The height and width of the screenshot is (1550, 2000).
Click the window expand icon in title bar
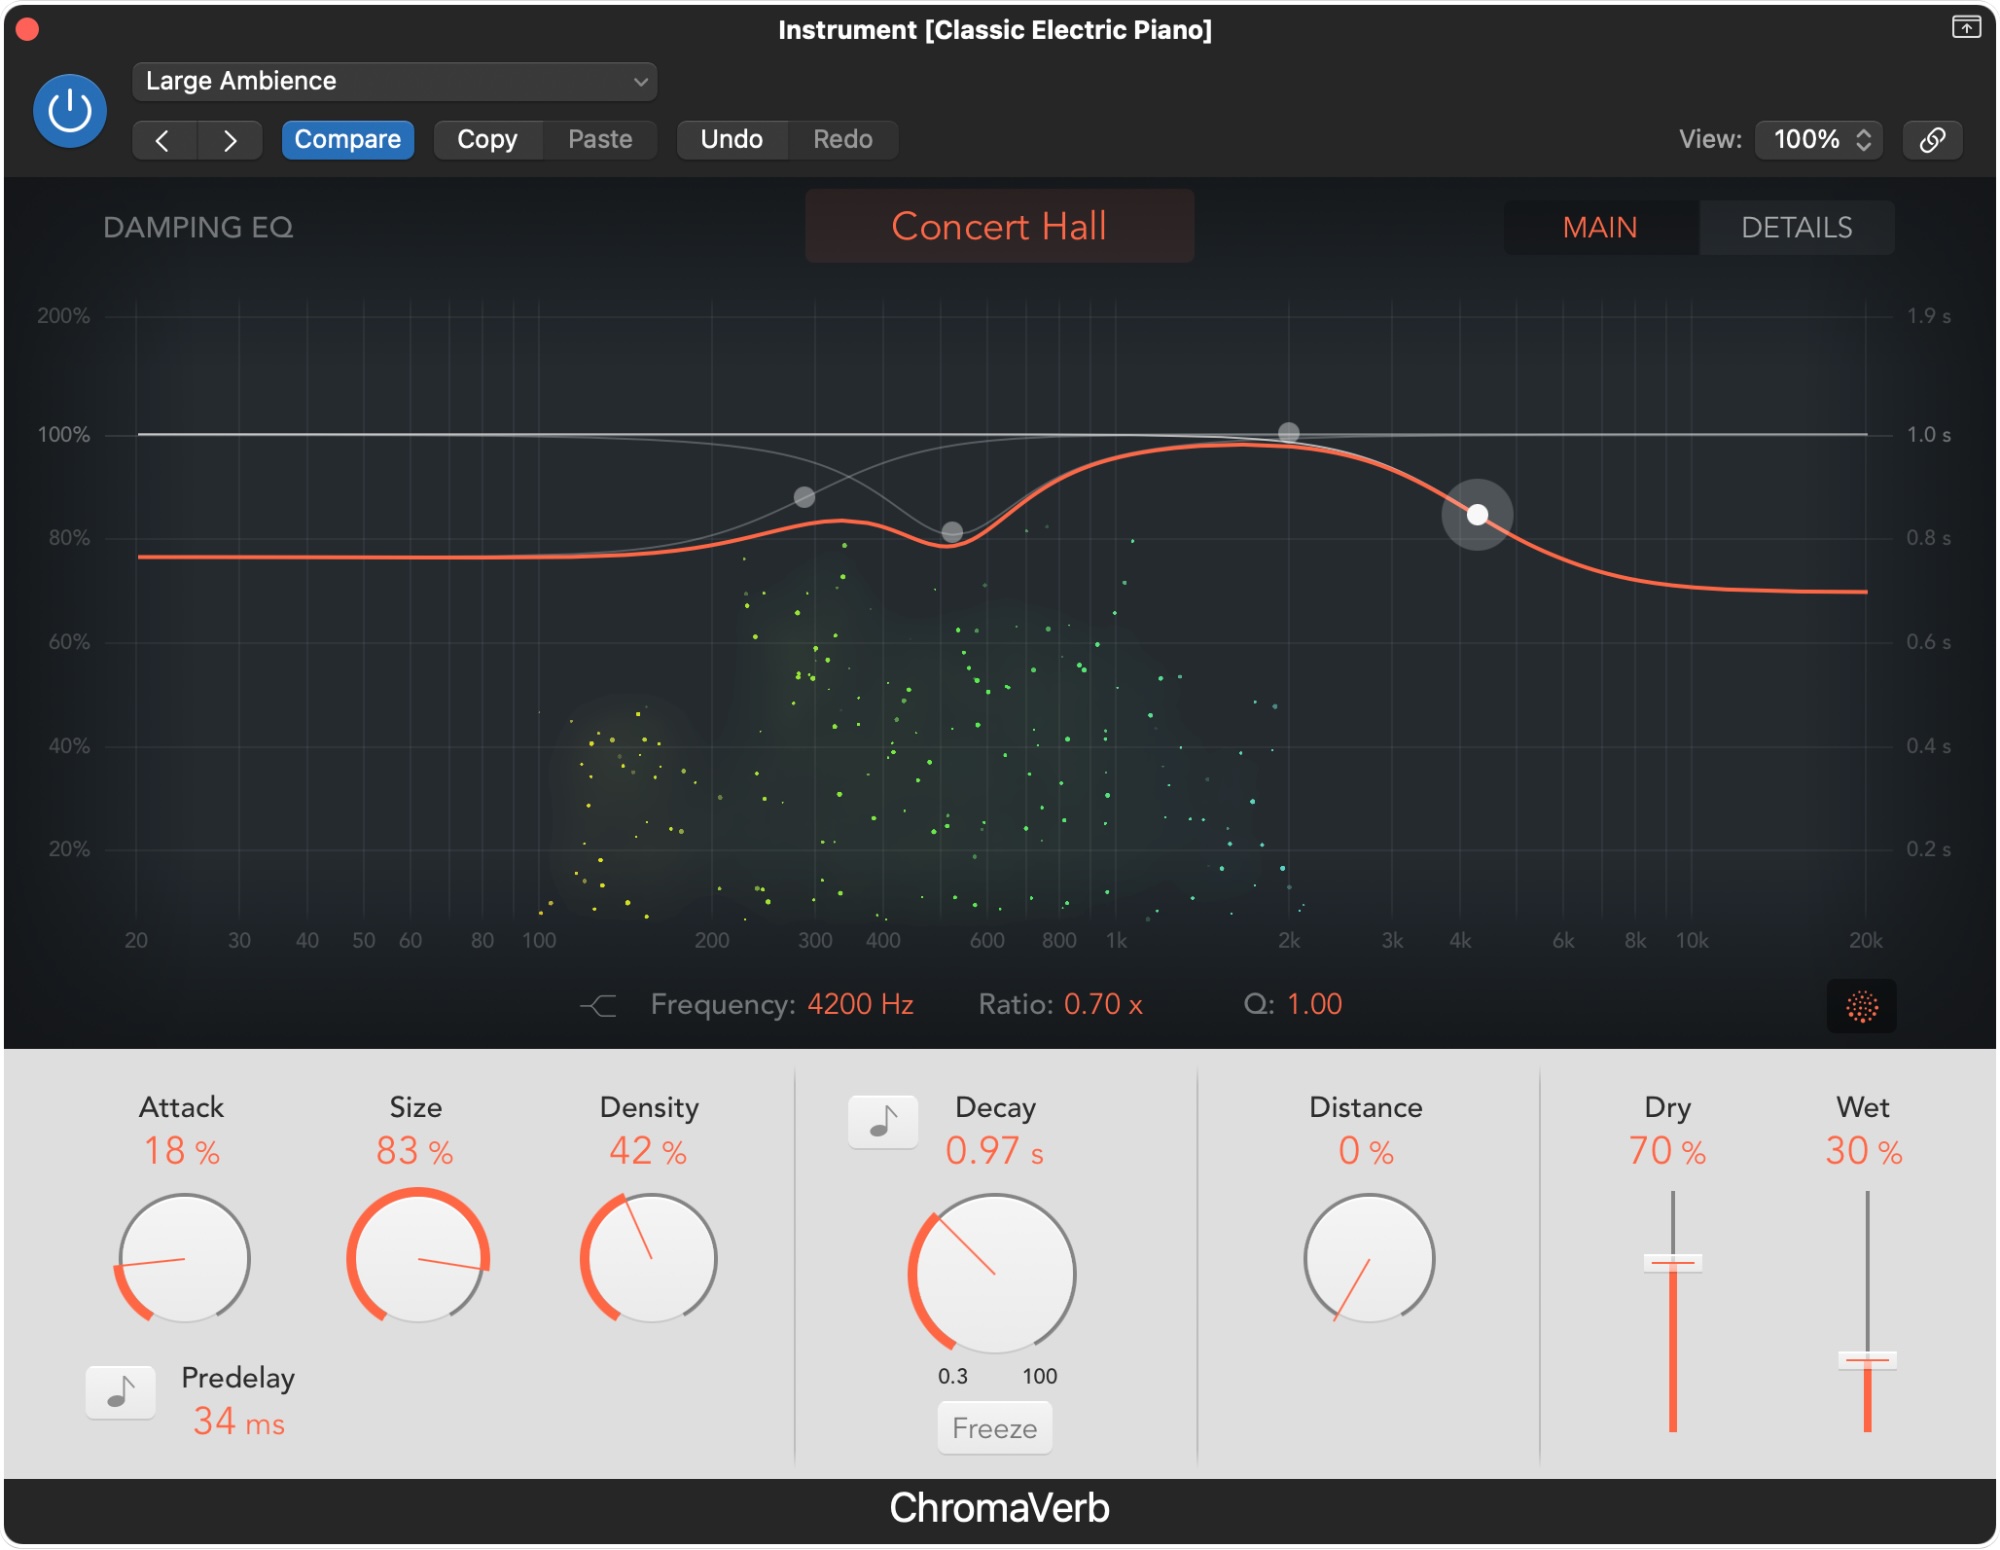click(x=1966, y=27)
